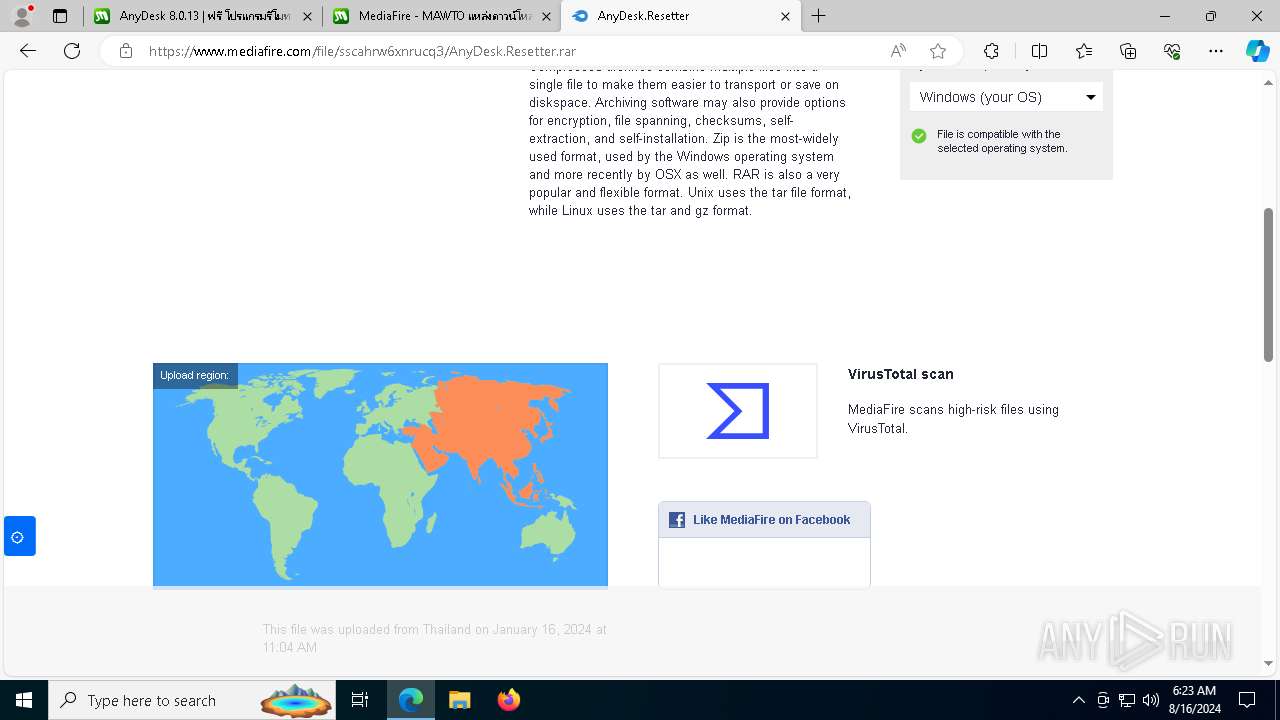1280x720 pixels.
Task: Click the network tray icon
Action: tap(1127, 700)
